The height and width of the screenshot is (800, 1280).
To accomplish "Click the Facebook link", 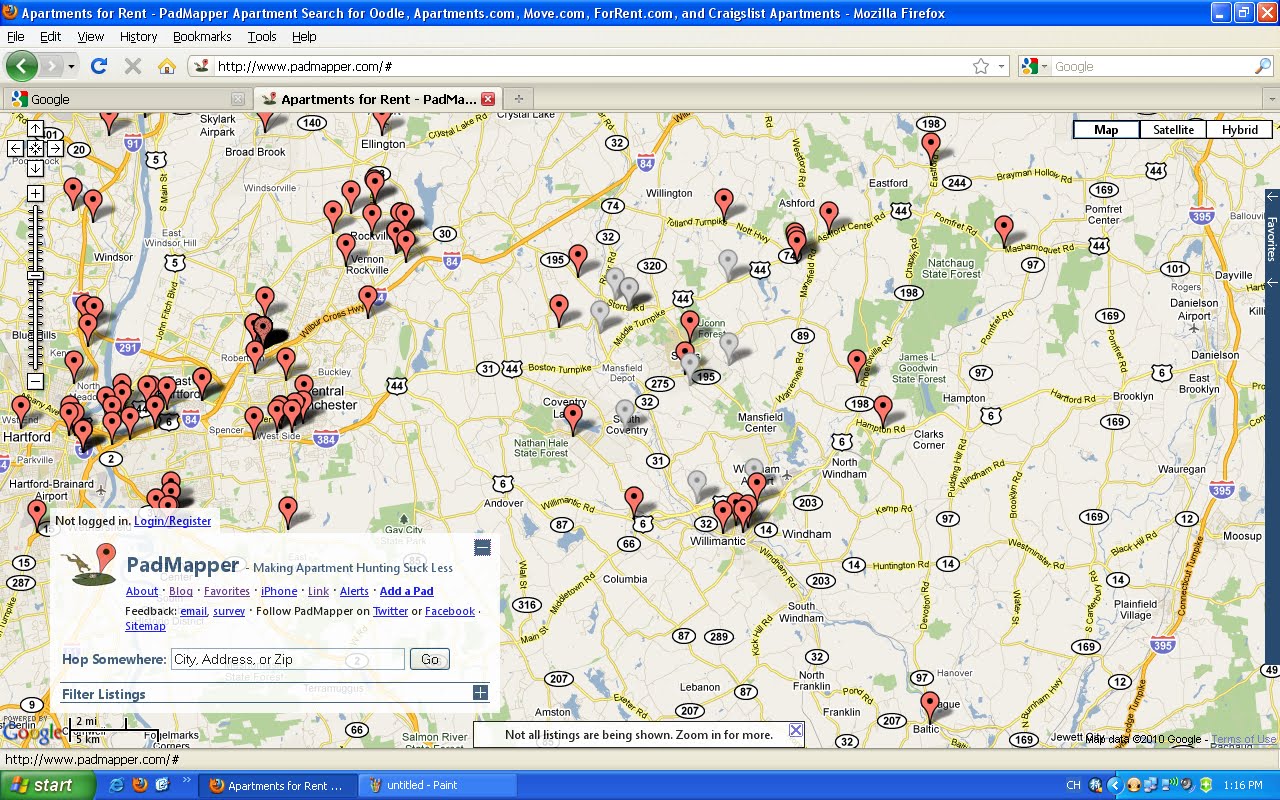I will [450, 611].
